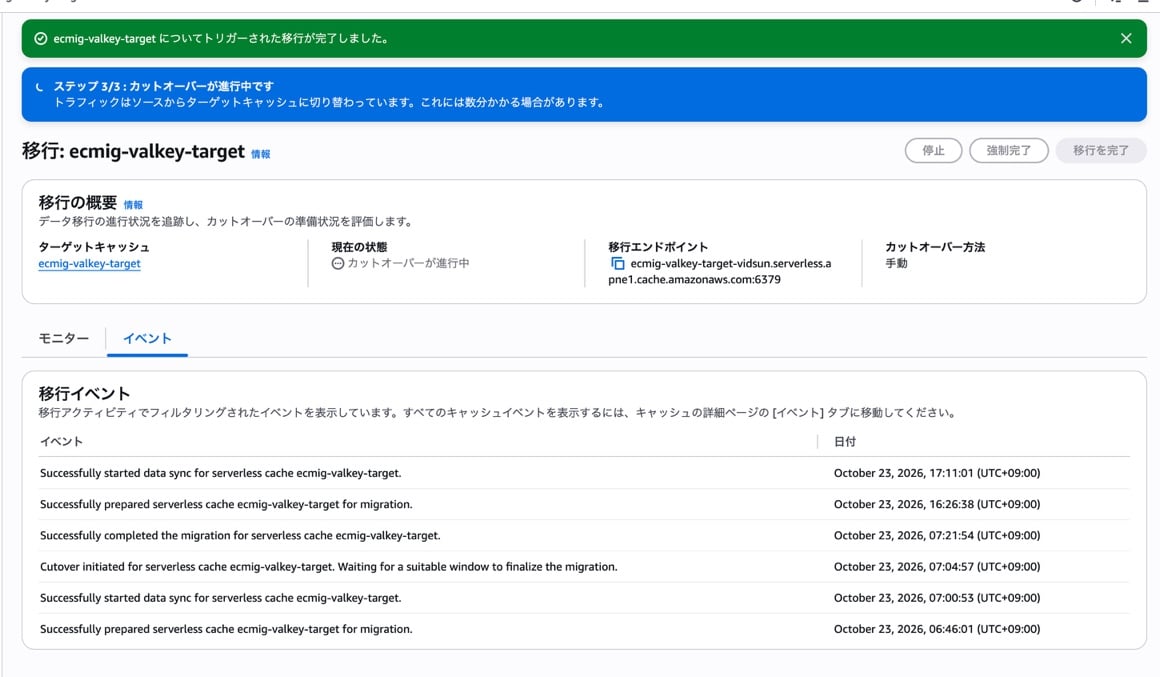Copy the migration endpoint address
This screenshot has width=1160, height=677.
617,263
